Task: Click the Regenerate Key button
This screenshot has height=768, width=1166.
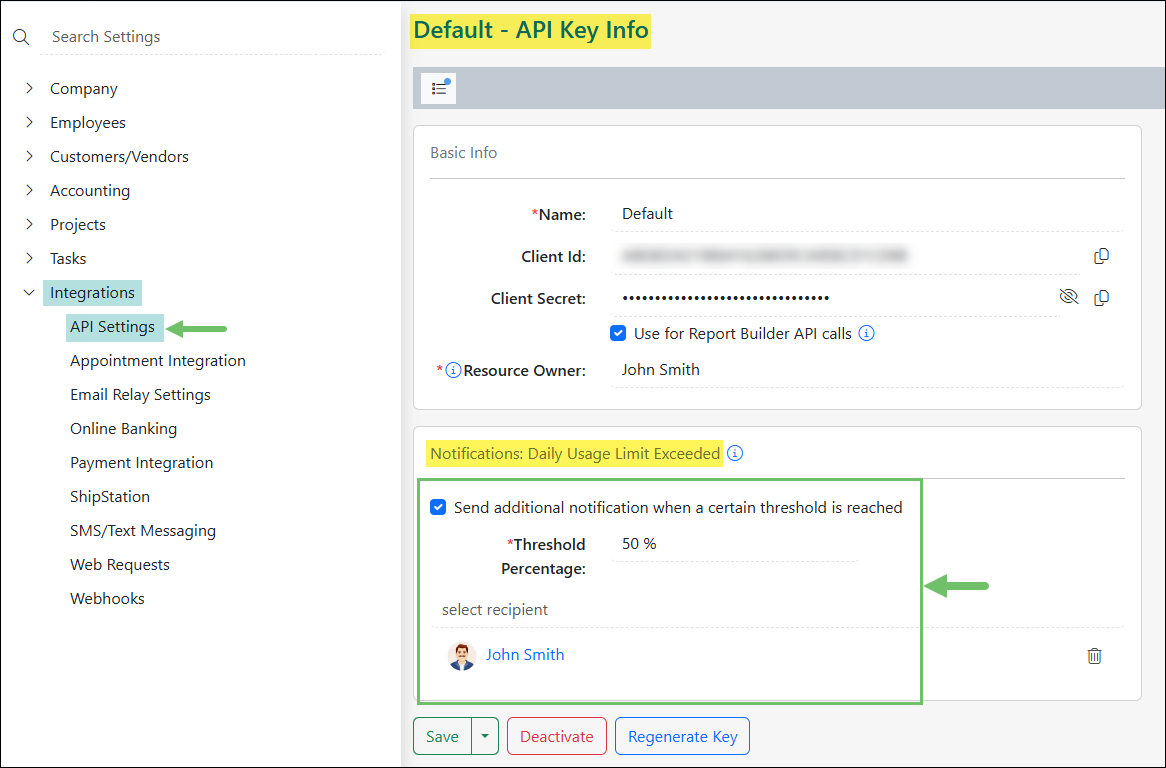Action: coord(683,736)
